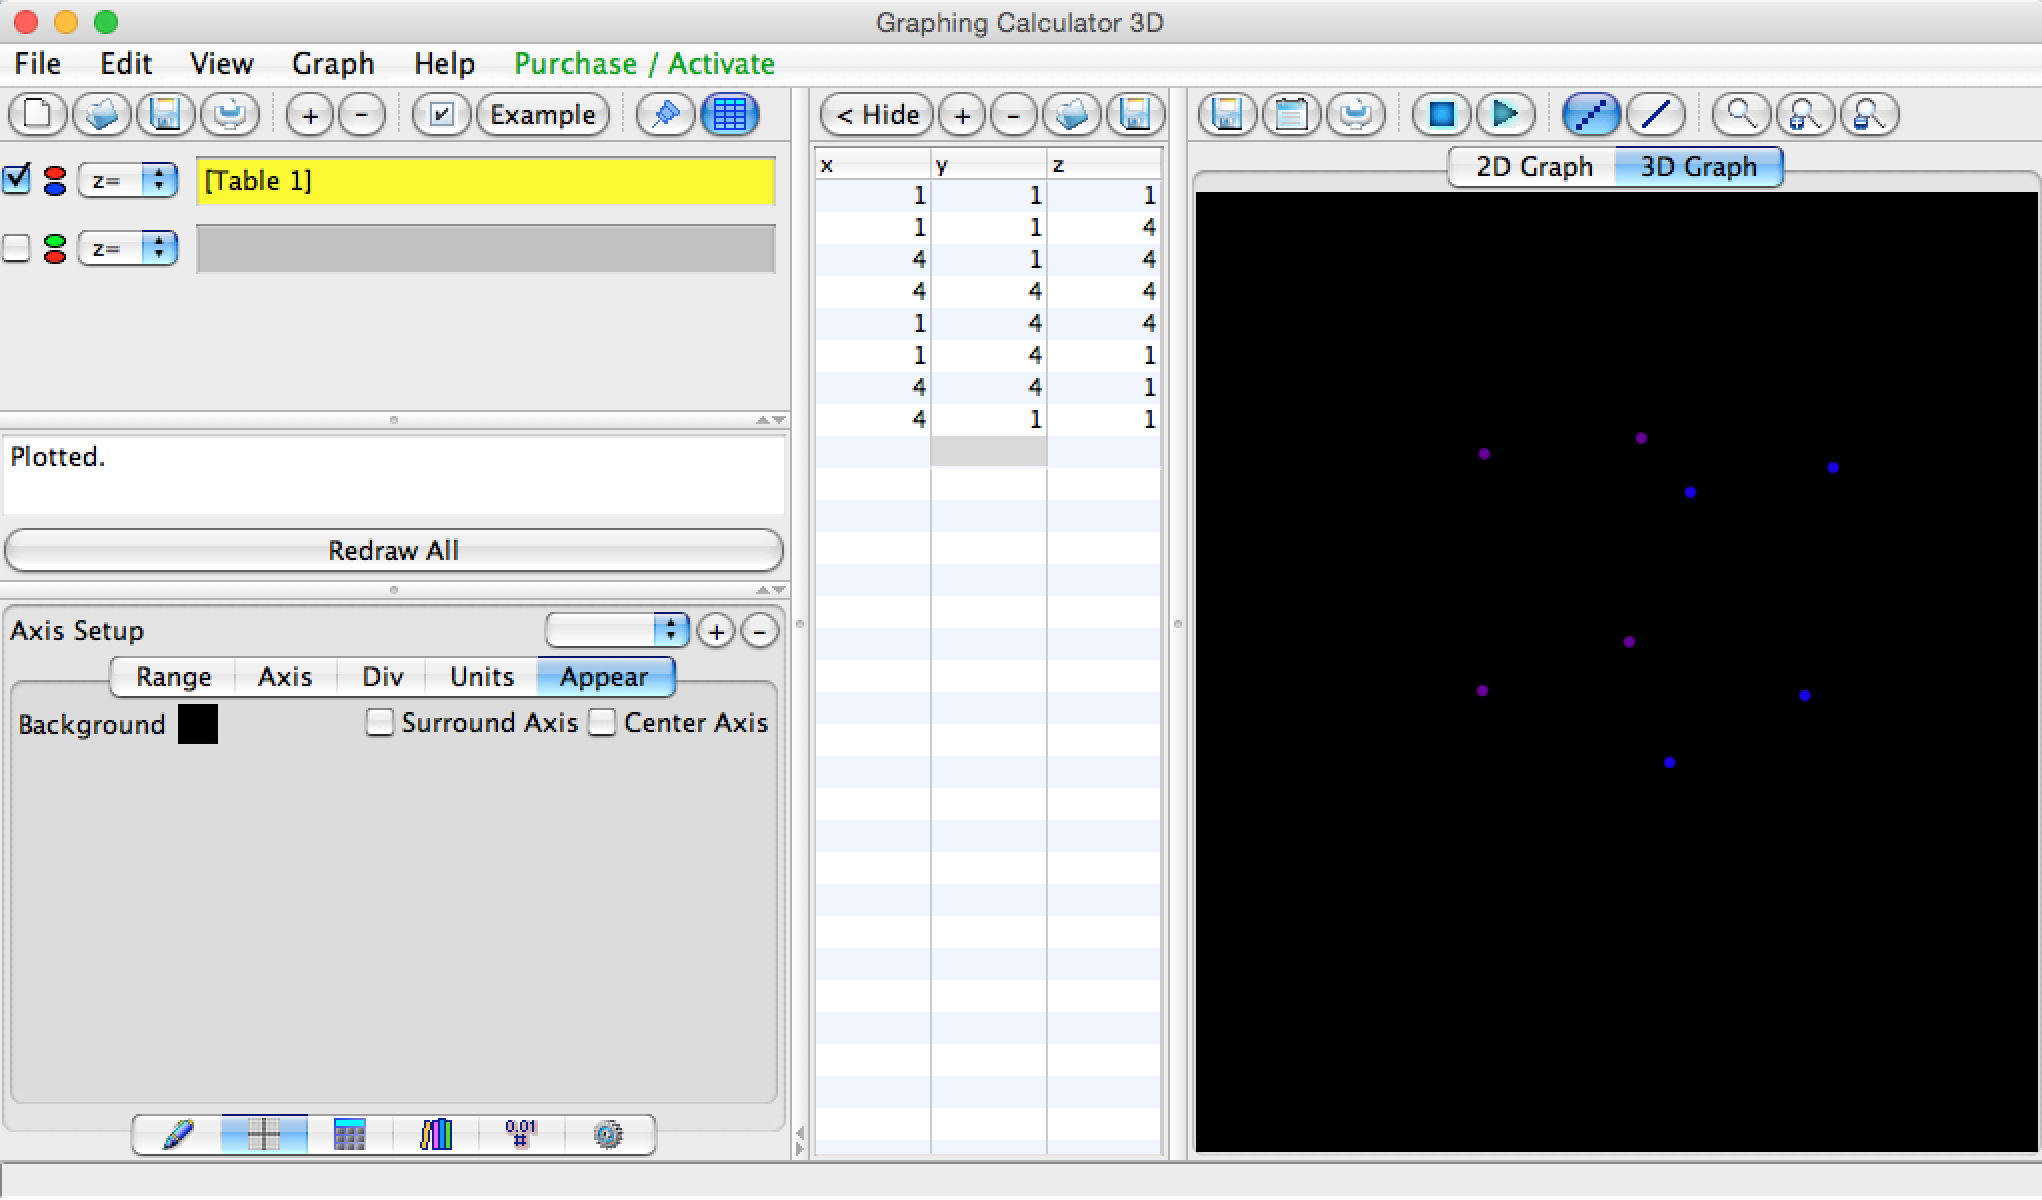
Task: Open the Graph menu
Action: click(333, 63)
